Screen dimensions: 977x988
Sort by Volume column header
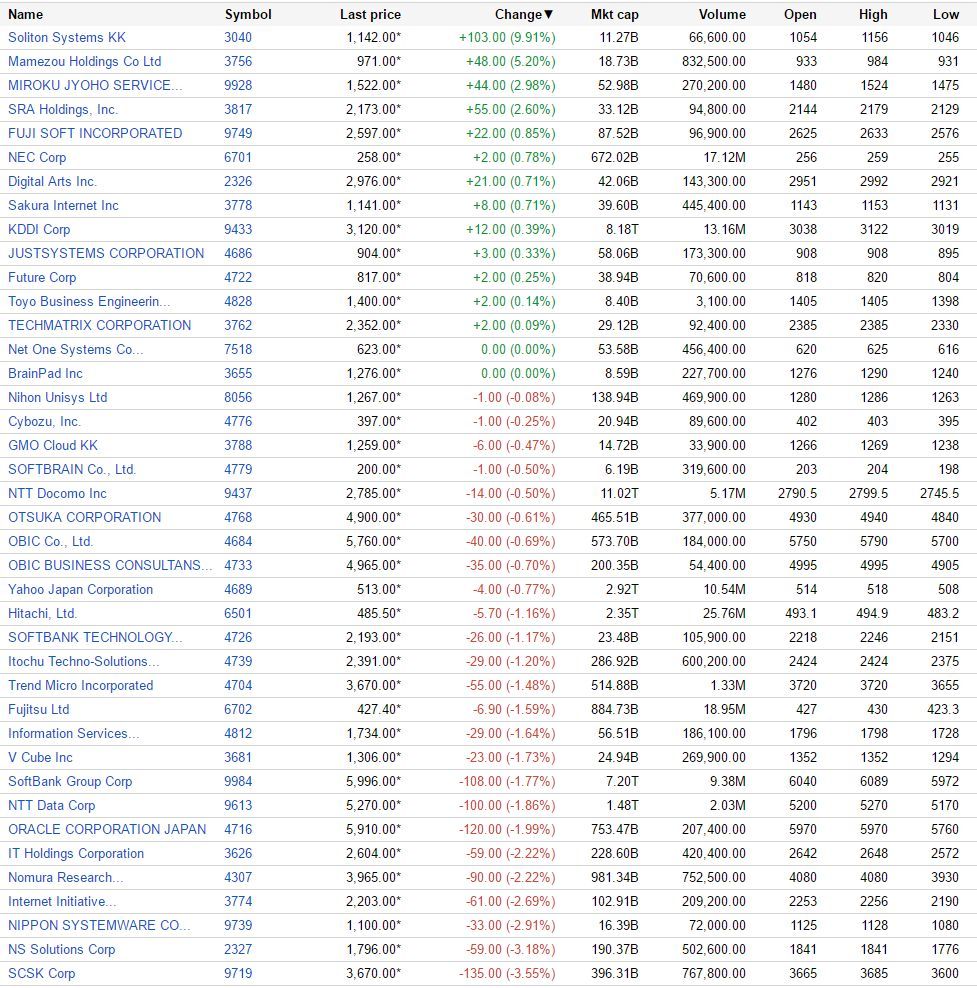point(722,14)
